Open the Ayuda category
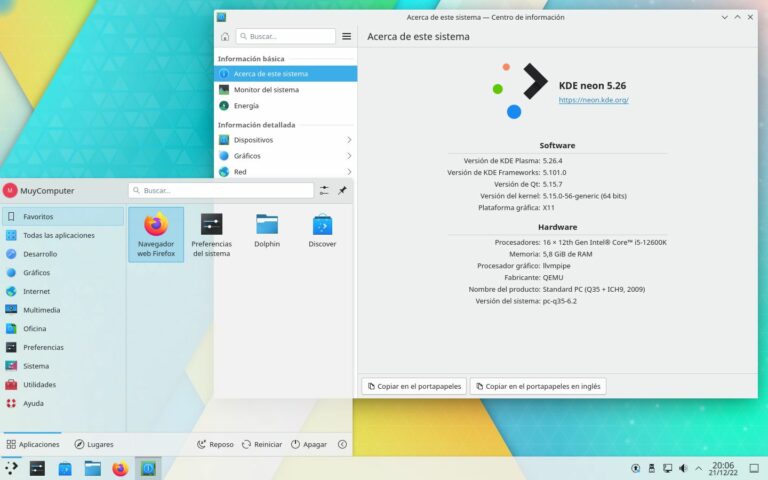 coord(63,403)
